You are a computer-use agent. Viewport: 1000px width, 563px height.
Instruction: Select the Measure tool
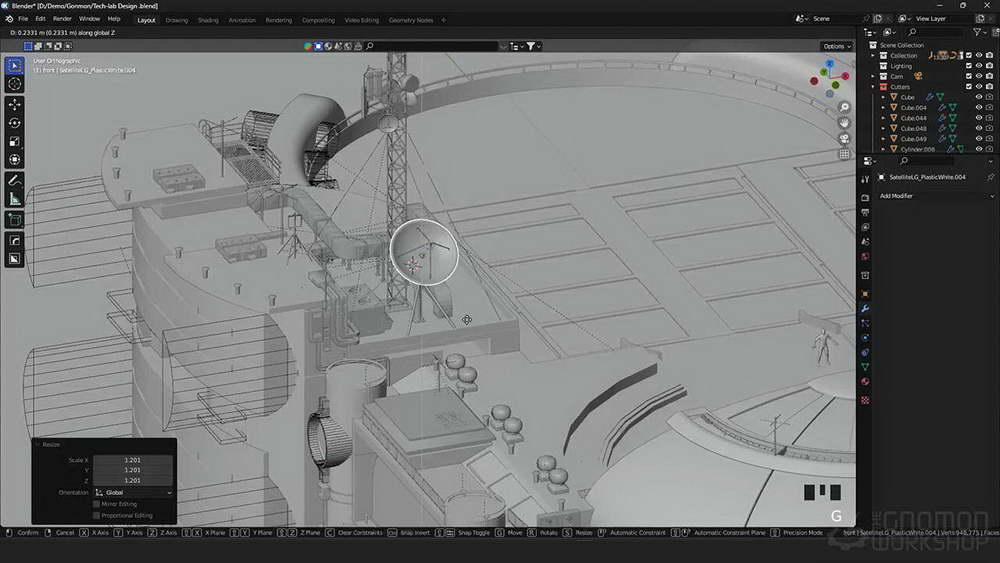point(15,200)
